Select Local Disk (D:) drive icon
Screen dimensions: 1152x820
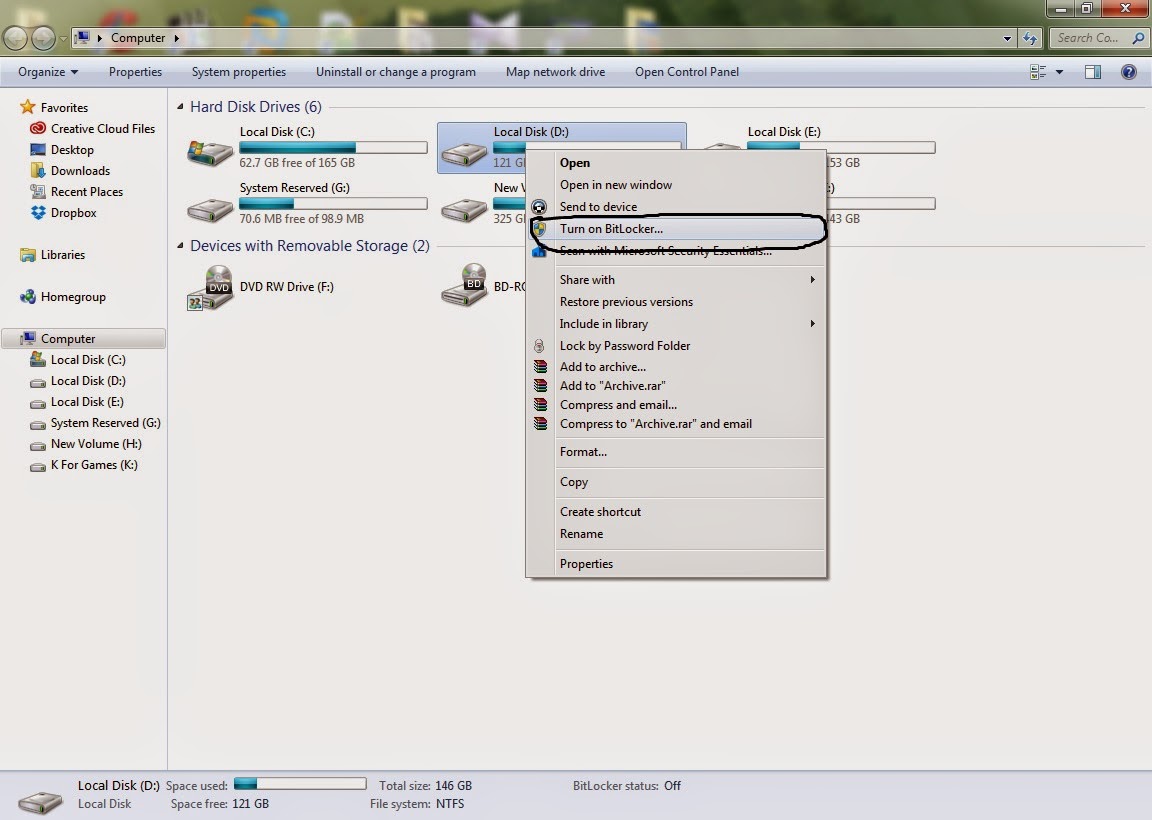(464, 154)
